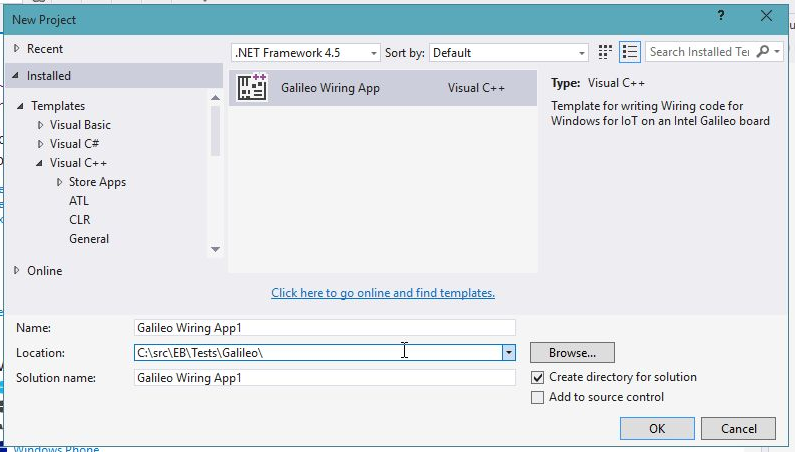The height and width of the screenshot is (452, 795).
Task: Click link to find templates online
Action: tap(383, 293)
